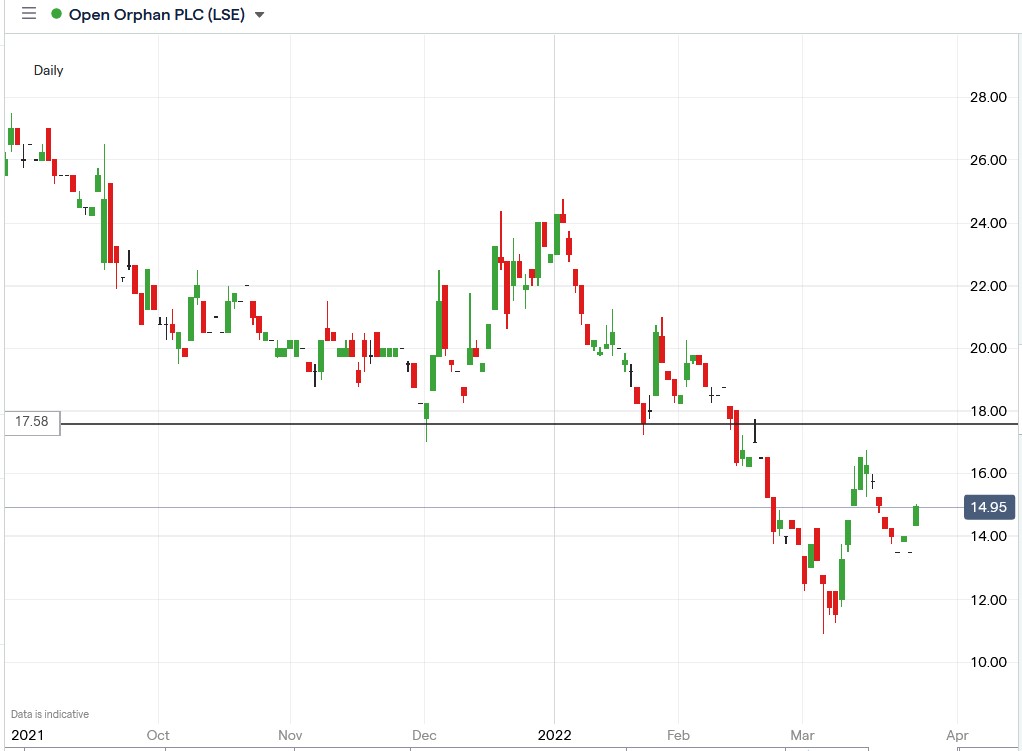Viewport: 1022px width, 751px height.
Task: Click the Apr date axis label
Action: click(x=957, y=735)
